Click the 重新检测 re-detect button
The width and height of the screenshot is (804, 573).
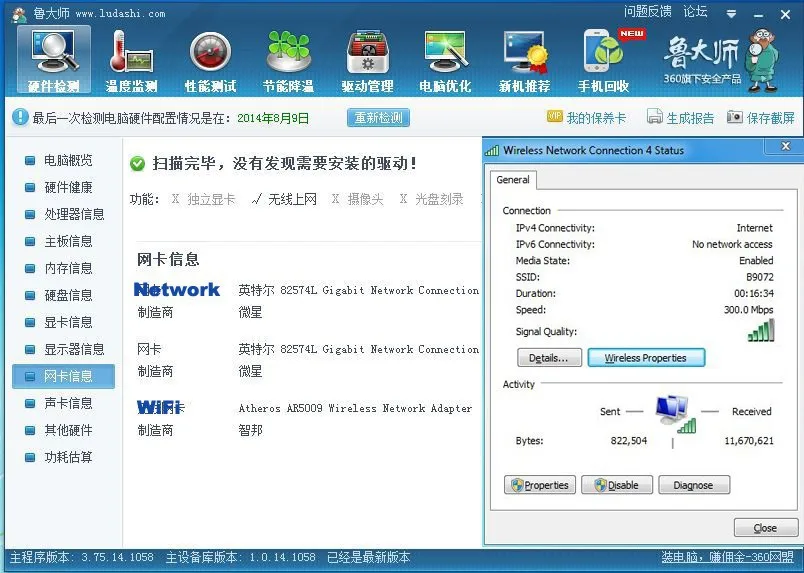pyautogui.click(x=378, y=117)
